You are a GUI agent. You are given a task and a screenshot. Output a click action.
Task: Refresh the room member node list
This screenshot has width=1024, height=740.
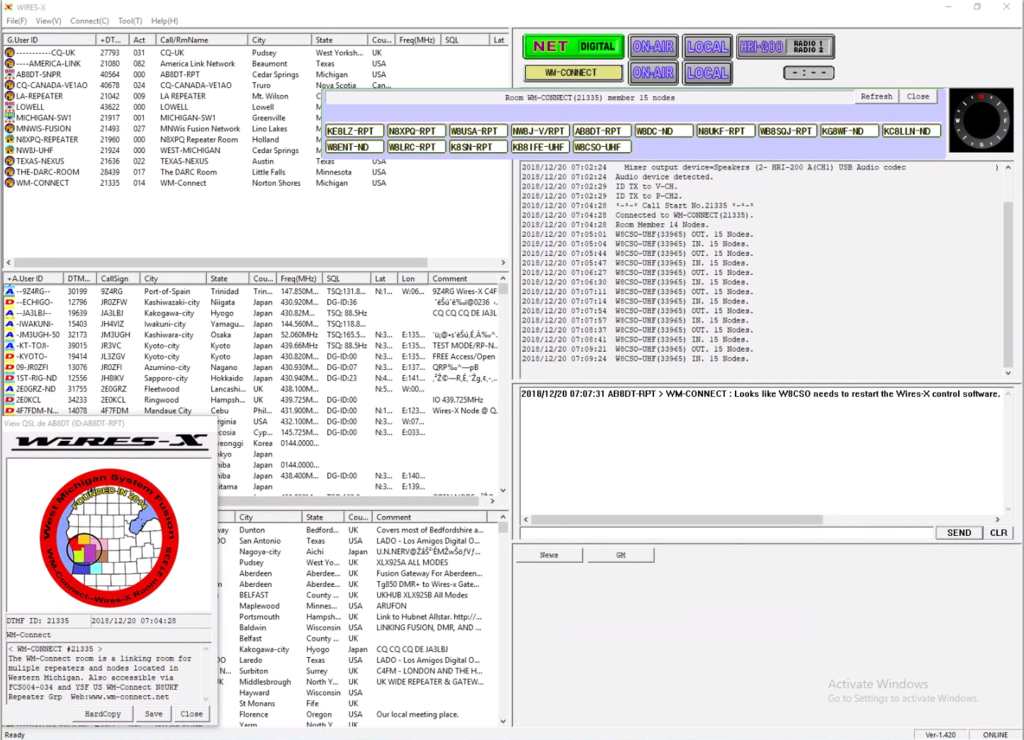(x=876, y=97)
